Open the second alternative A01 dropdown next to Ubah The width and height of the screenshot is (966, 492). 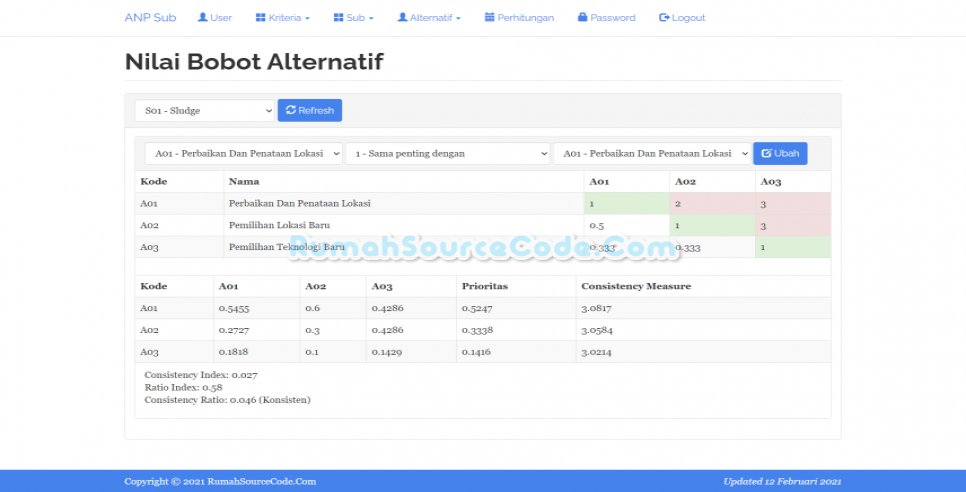pyautogui.click(x=652, y=153)
